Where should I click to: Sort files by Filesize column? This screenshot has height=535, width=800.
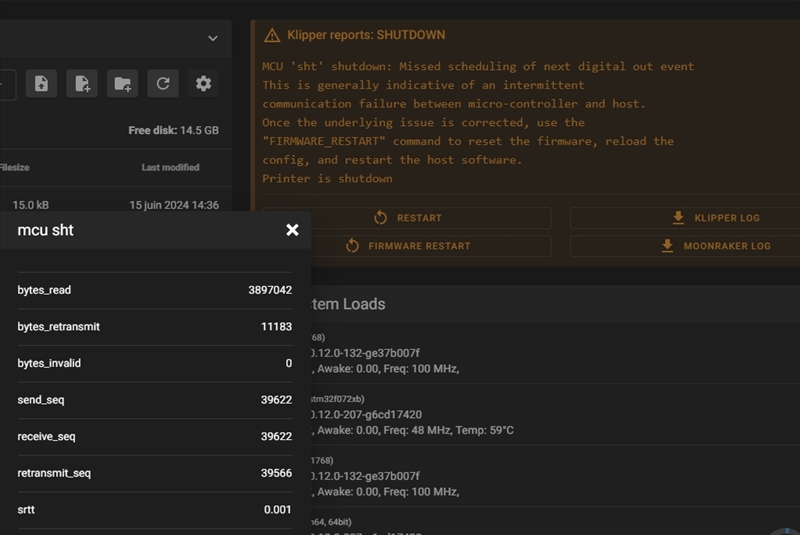(x=14, y=167)
